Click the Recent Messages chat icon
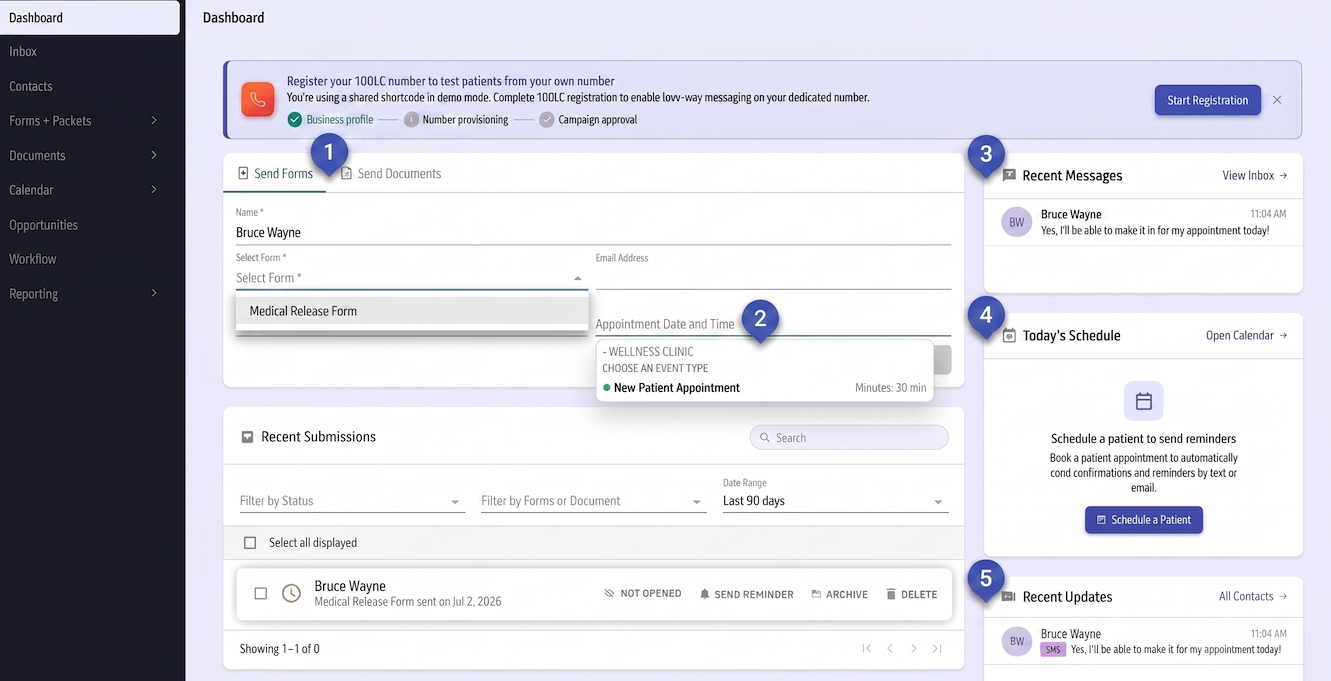The image size is (1331, 681). (x=1009, y=175)
